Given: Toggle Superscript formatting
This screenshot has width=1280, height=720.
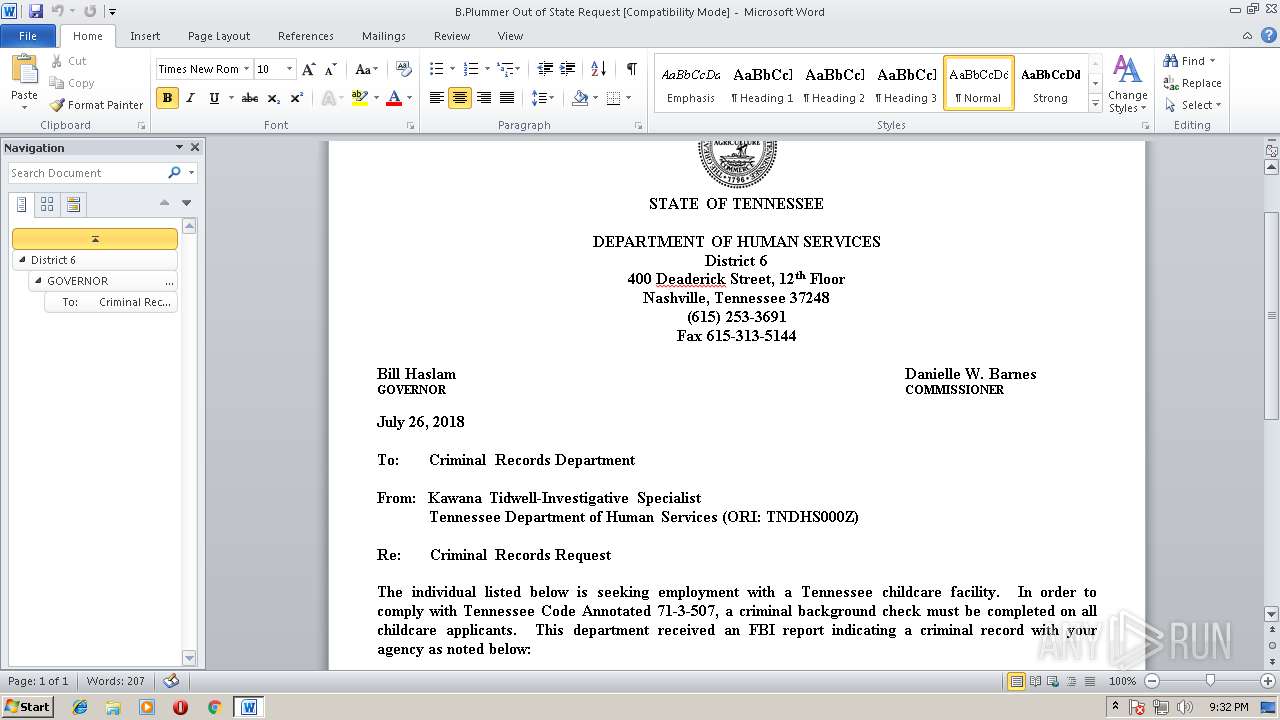Looking at the screenshot, I should 297,98.
